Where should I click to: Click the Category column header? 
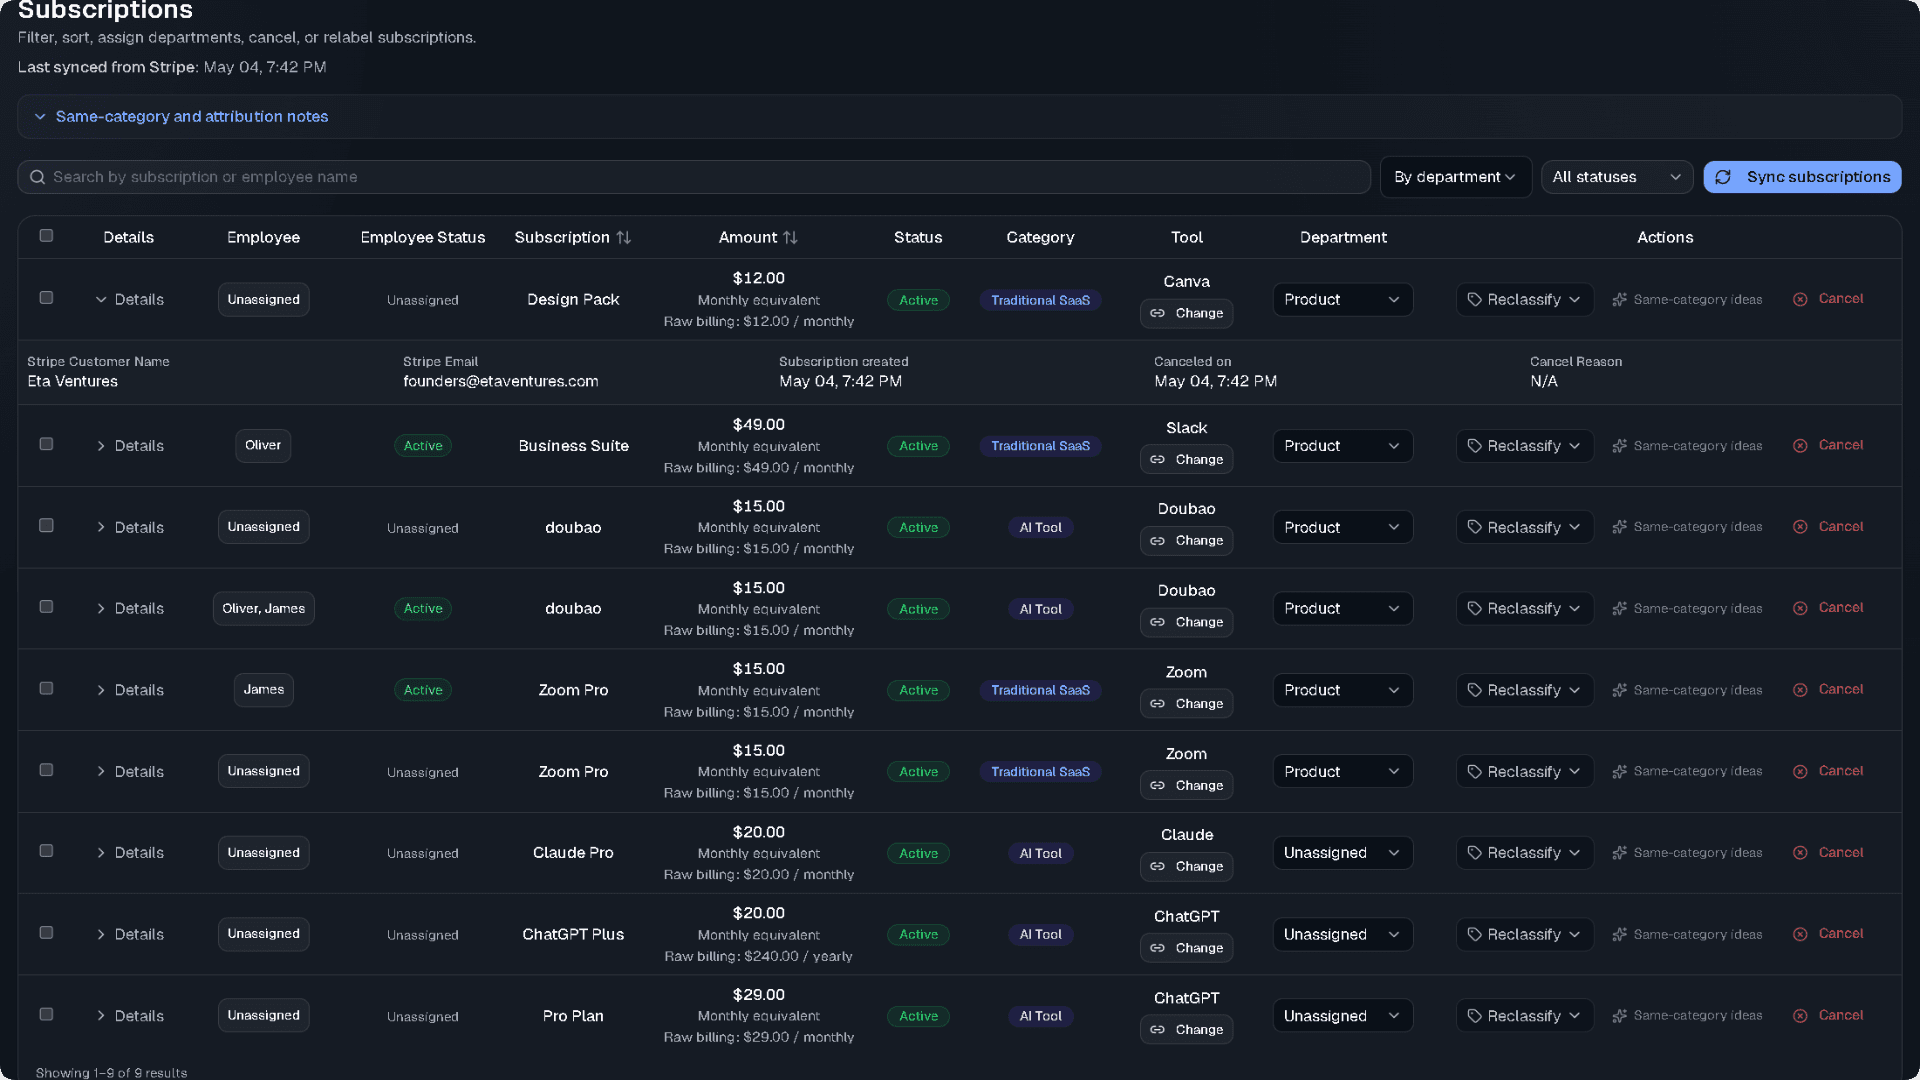(x=1040, y=238)
